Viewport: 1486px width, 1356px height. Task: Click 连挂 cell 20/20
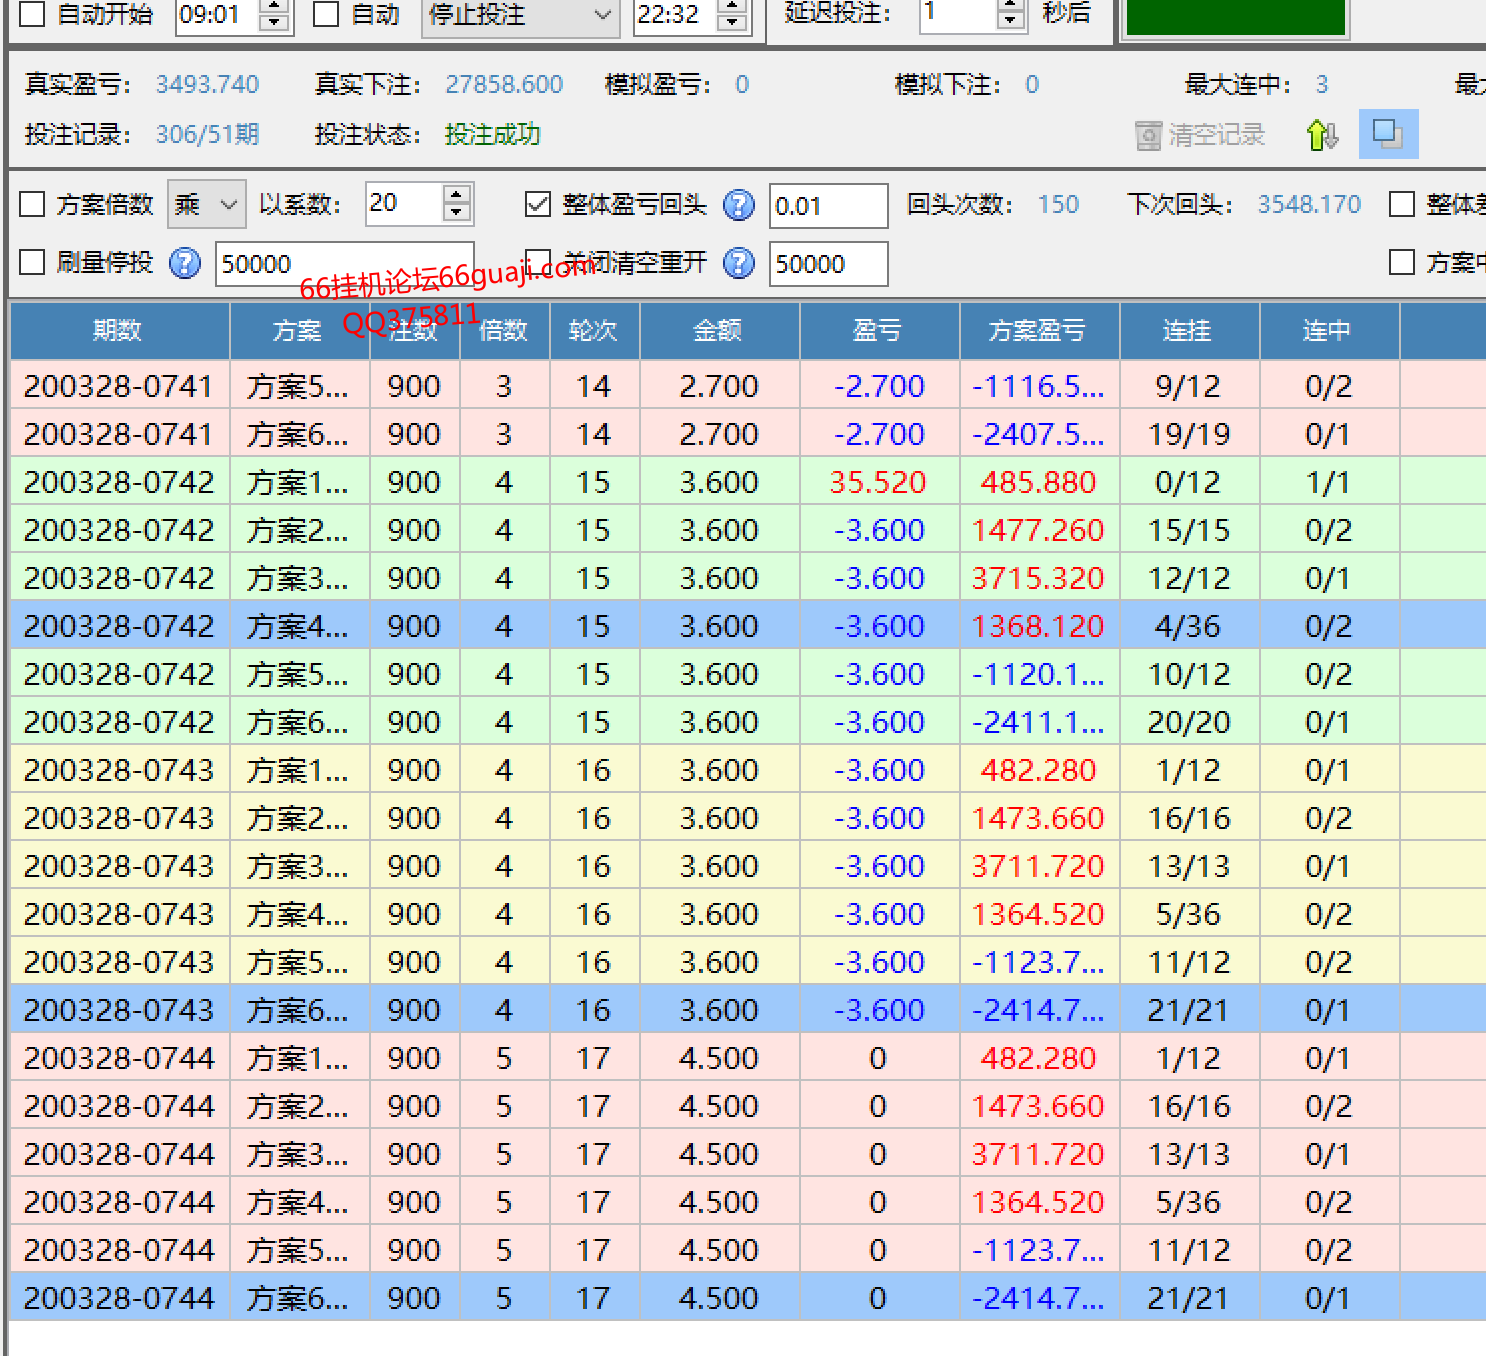pyautogui.click(x=1188, y=723)
